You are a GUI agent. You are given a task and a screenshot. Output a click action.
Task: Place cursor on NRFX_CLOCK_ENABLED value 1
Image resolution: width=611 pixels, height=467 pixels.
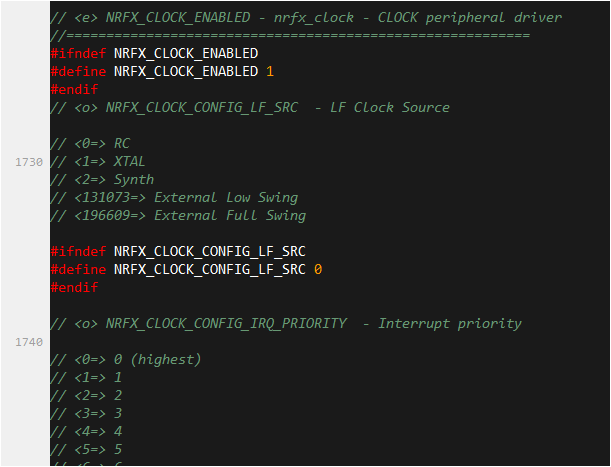click(270, 72)
